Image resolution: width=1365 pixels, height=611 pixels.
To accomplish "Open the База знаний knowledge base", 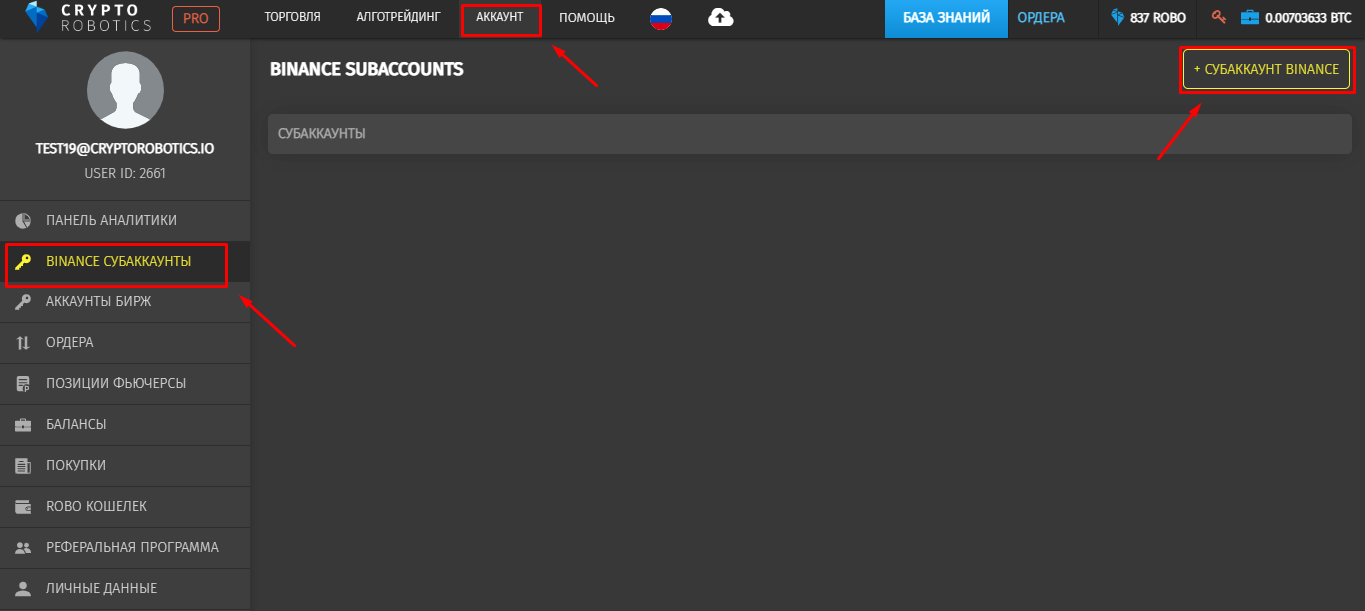I will coord(946,18).
